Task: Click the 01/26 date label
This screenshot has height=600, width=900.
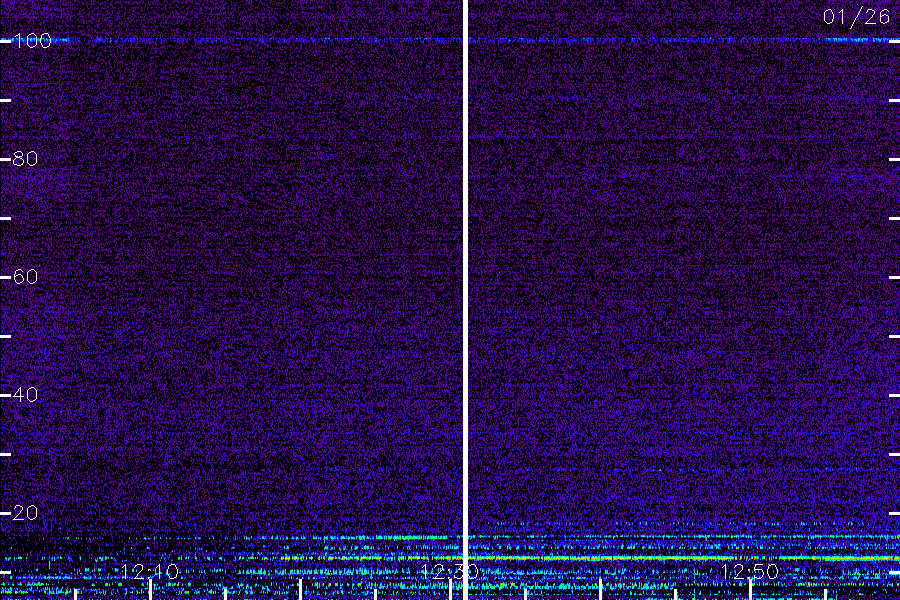Action: (856, 17)
